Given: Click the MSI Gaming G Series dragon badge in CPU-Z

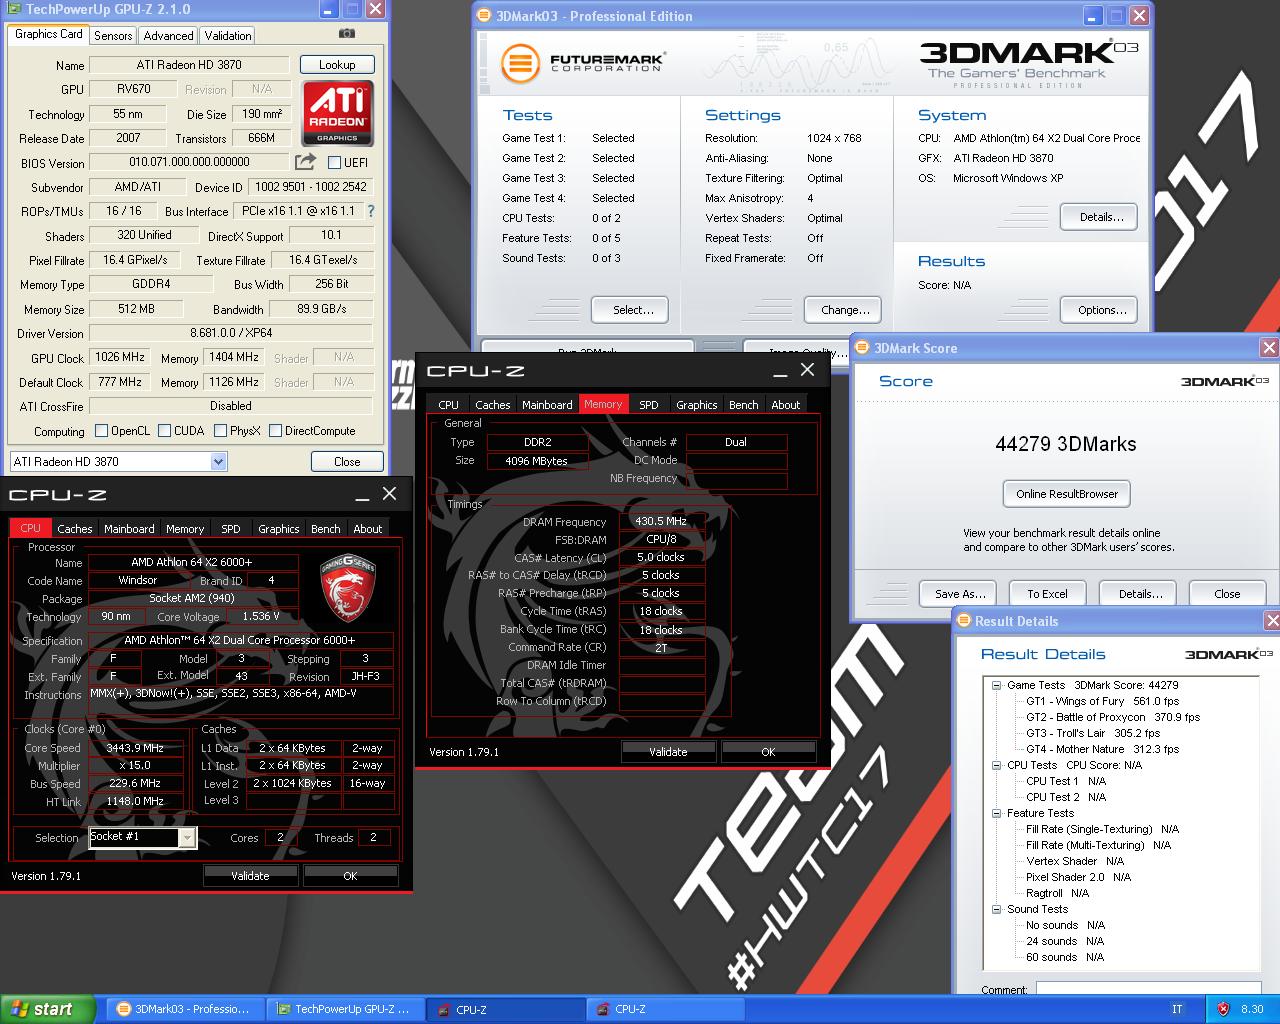Looking at the screenshot, I should (x=347, y=588).
